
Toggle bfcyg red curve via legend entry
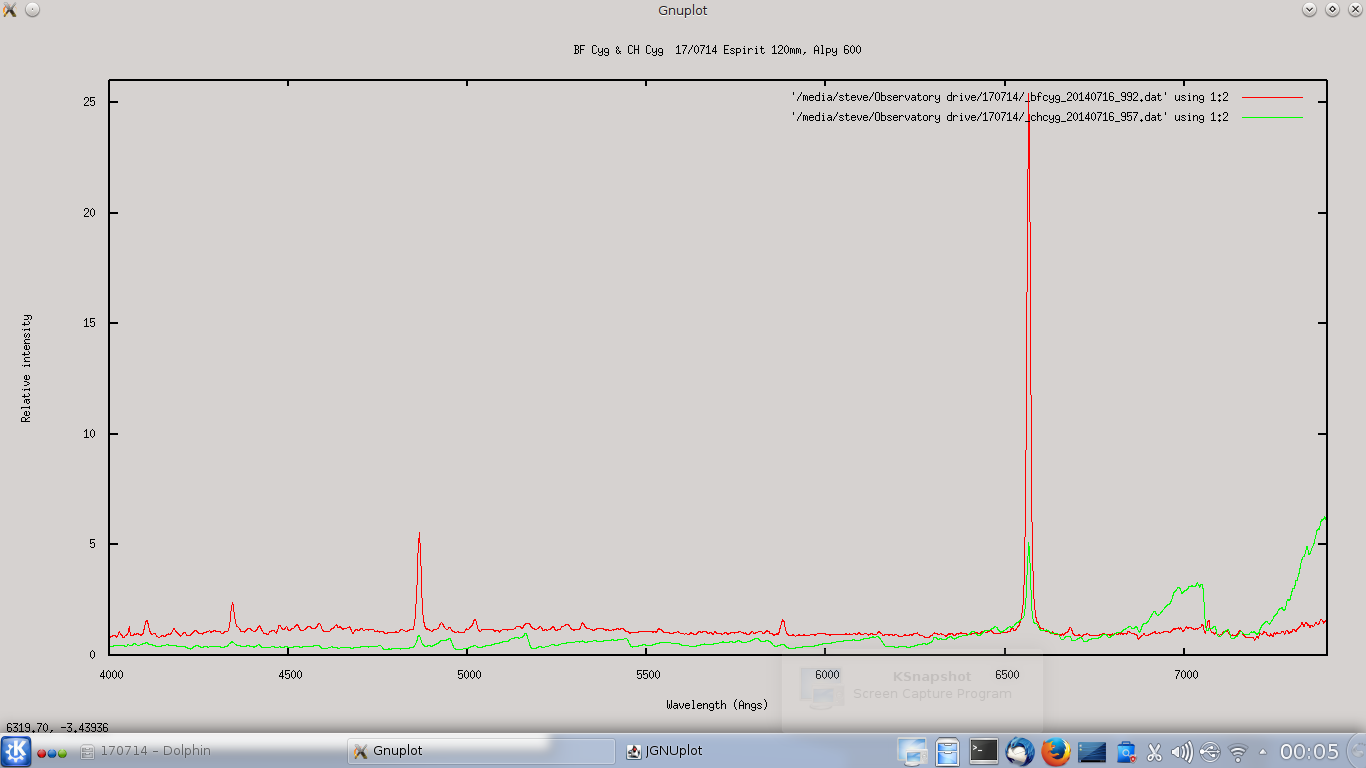click(1010, 97)
